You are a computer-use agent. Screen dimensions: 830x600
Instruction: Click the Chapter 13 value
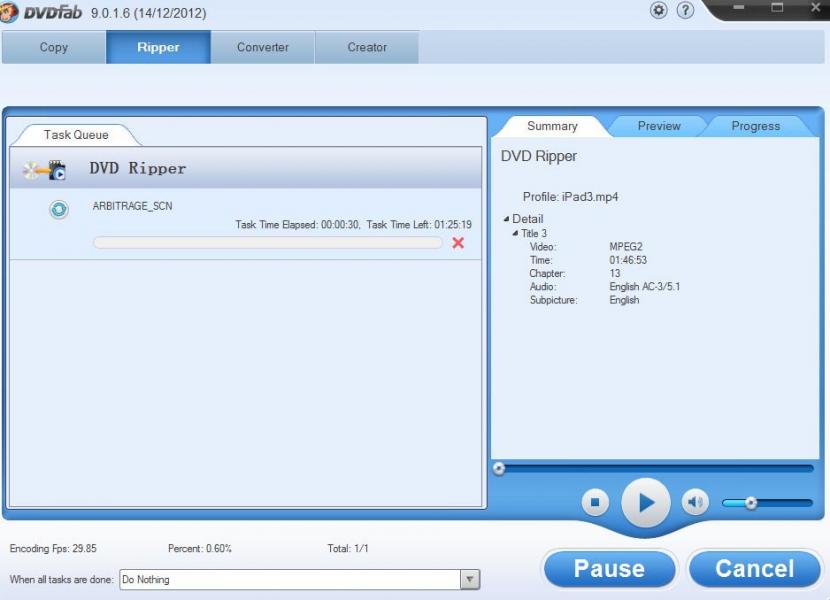click(615, 273)
